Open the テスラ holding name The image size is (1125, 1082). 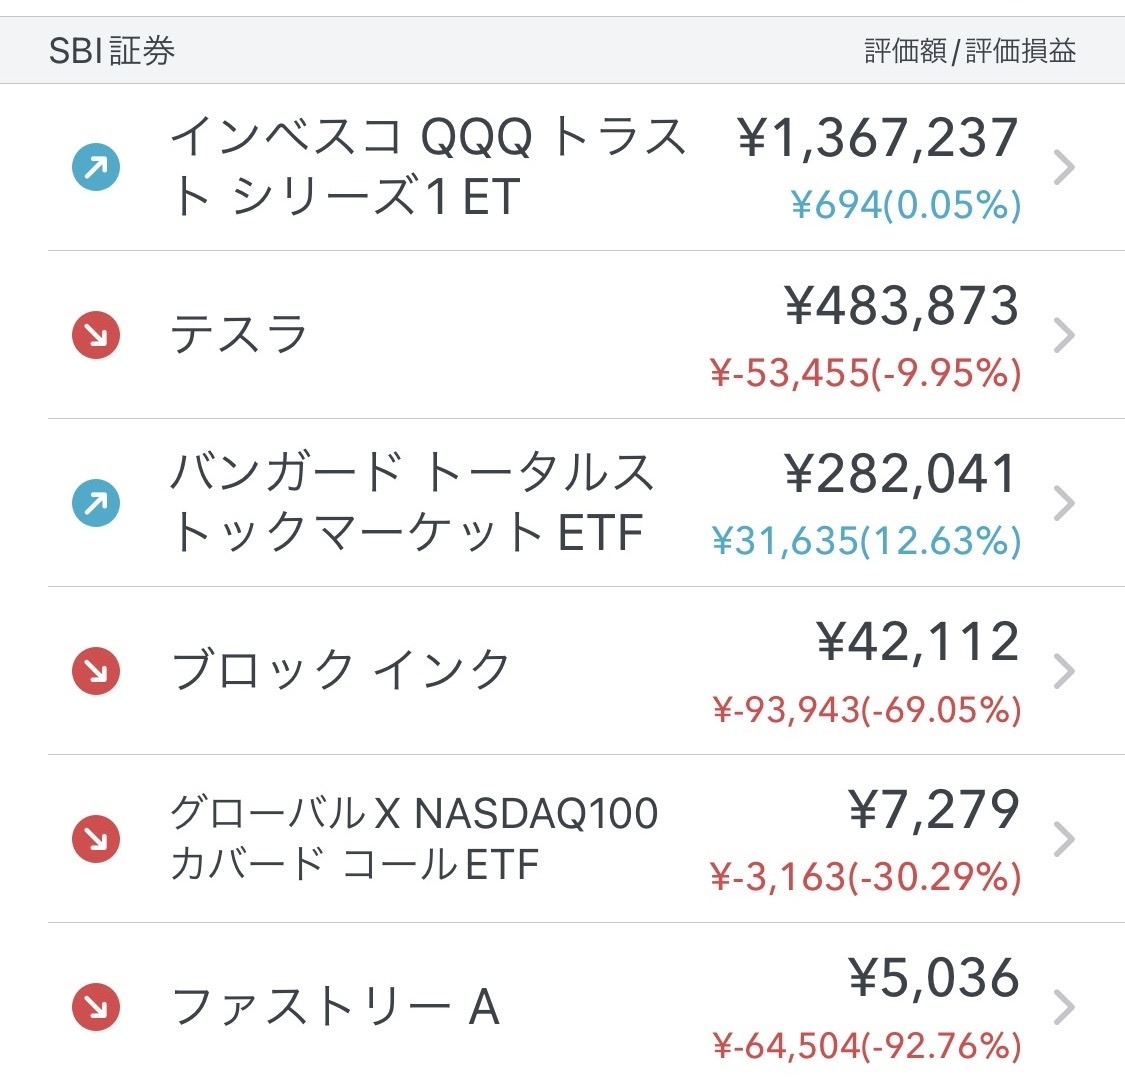tap(239, 335)
